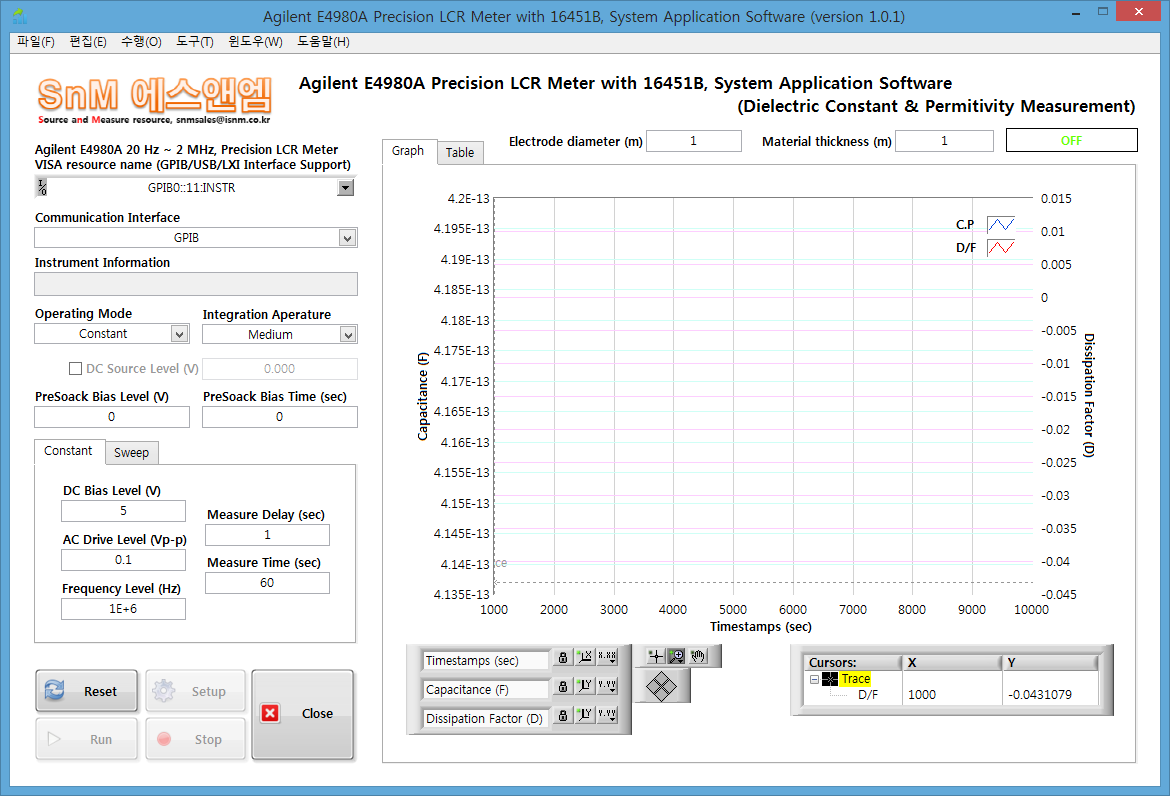Click the DC Bias Level field
The height and width of the screenshot is (796, 1170).
(123, 511)
